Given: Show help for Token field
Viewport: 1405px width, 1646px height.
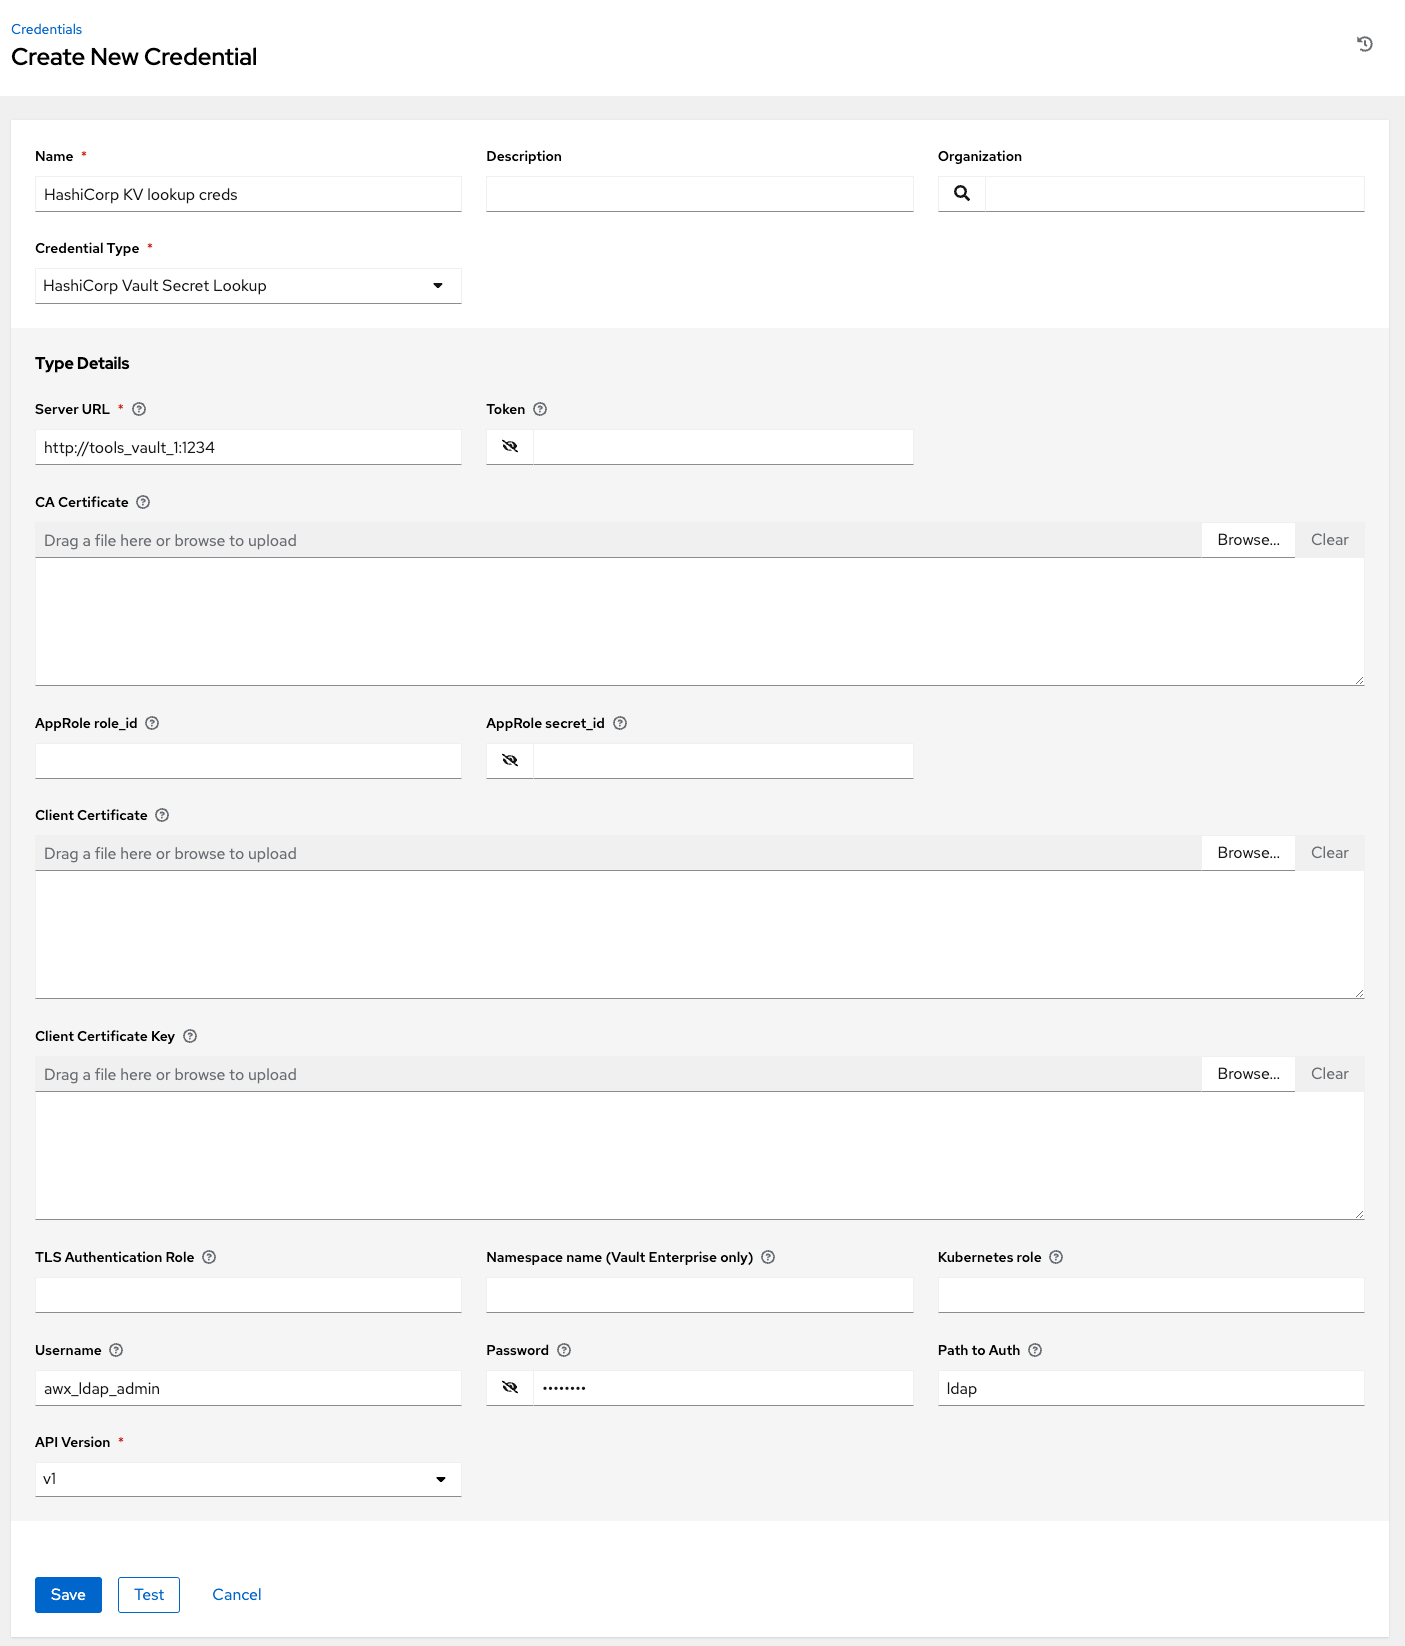Looking at the screenshot, I should [x=540, y=409].
